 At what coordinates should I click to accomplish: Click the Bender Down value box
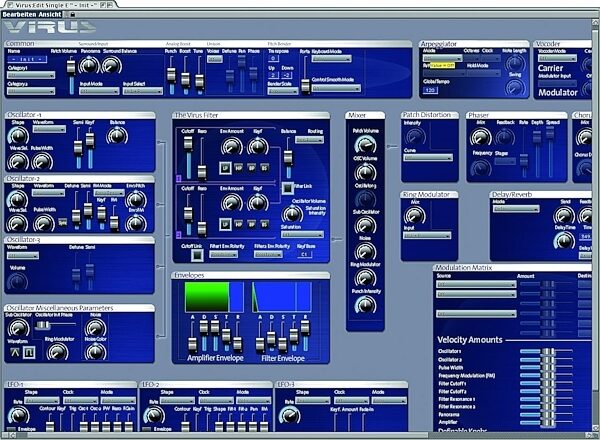pos(287,75)
